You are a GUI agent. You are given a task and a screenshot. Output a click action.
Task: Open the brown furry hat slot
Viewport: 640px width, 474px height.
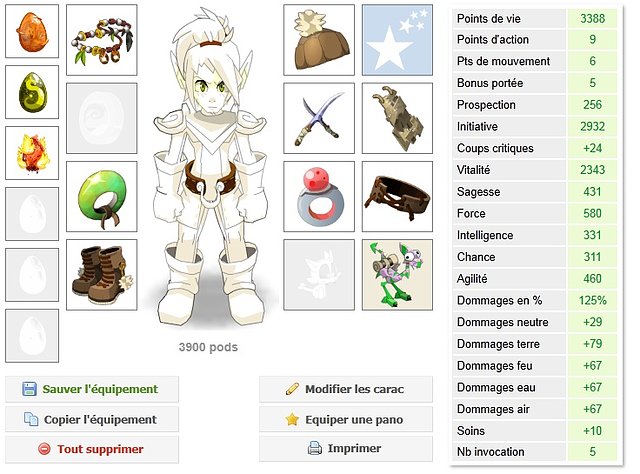[x=319, y=40]
